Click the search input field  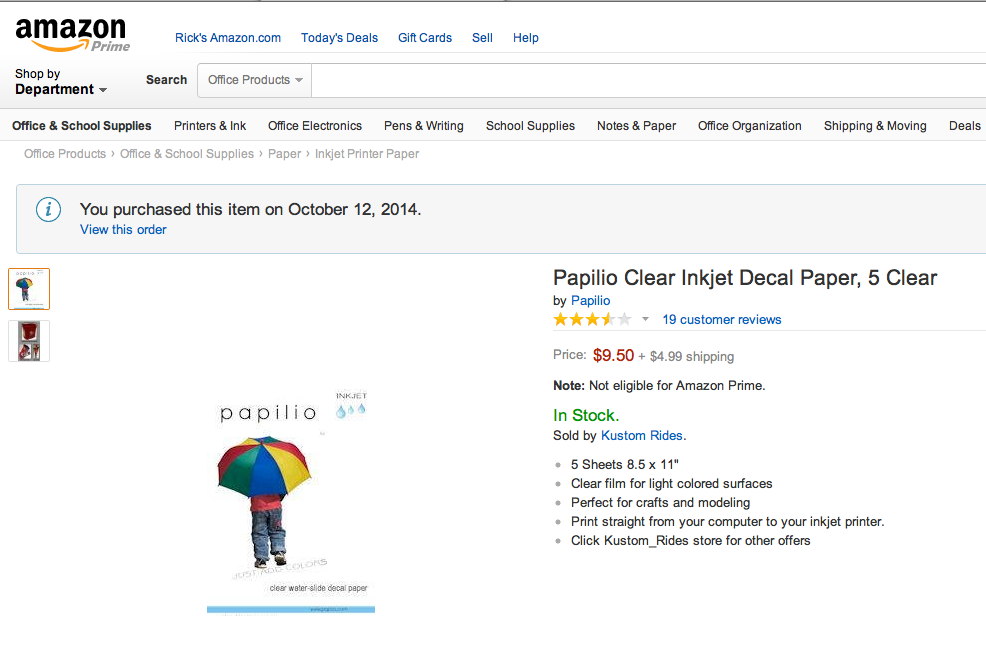648,80
